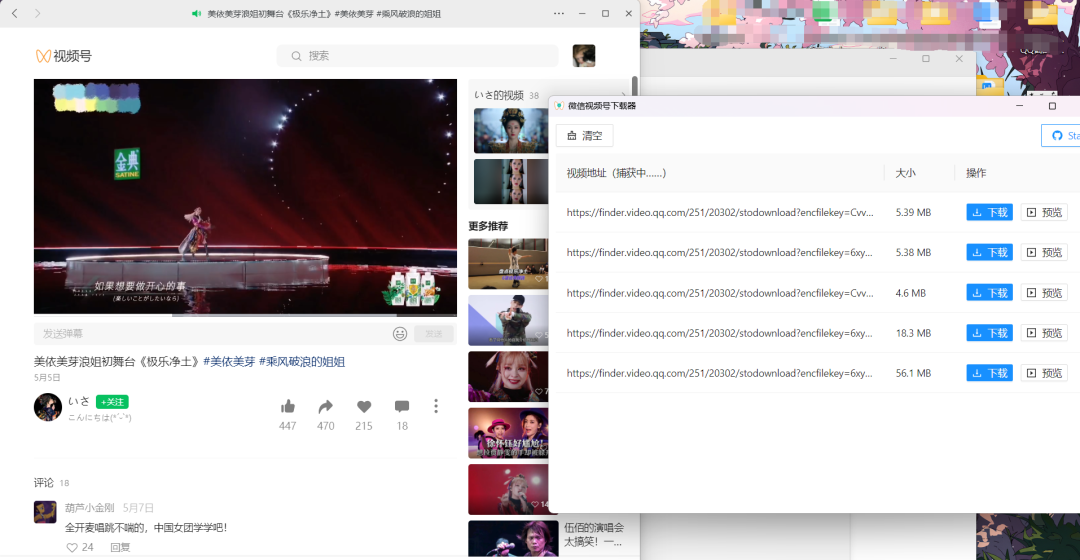This screenshot has width=1080, height=560.
Task: Open the emoji picker beside the 弹幕 input
Action: (399, 333)
